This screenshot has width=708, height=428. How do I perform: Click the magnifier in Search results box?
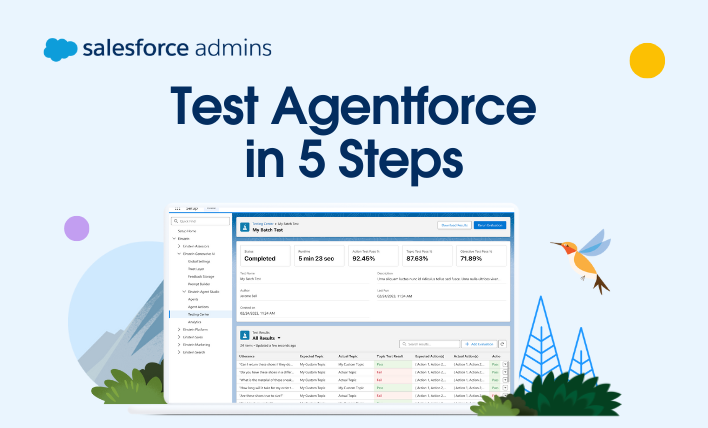(405, 344)
